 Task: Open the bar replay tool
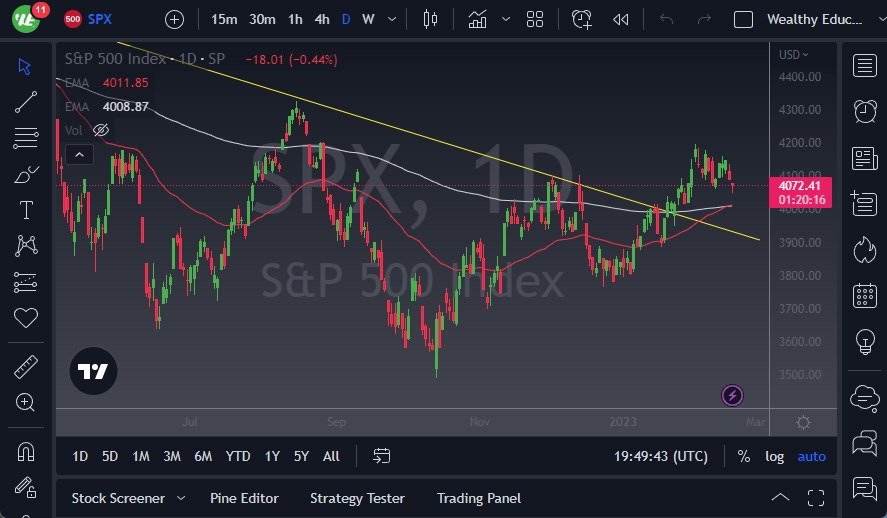tap(621, 19)
